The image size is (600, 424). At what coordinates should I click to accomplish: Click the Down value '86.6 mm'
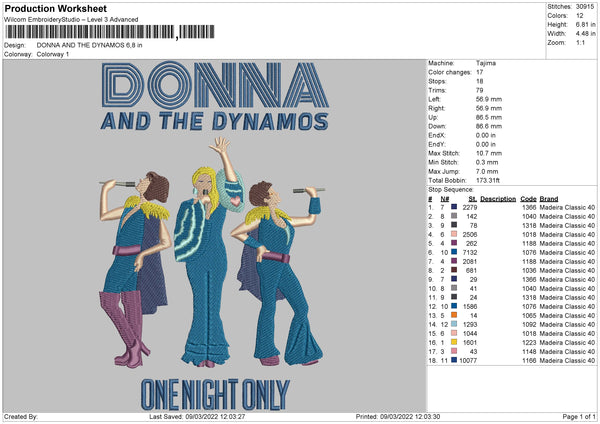(489, 126)
